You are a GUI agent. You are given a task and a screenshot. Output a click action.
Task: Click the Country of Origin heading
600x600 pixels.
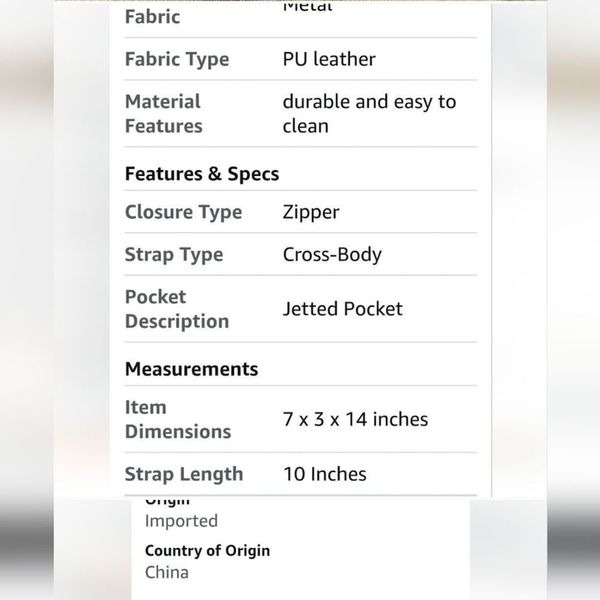pos(207,551)
